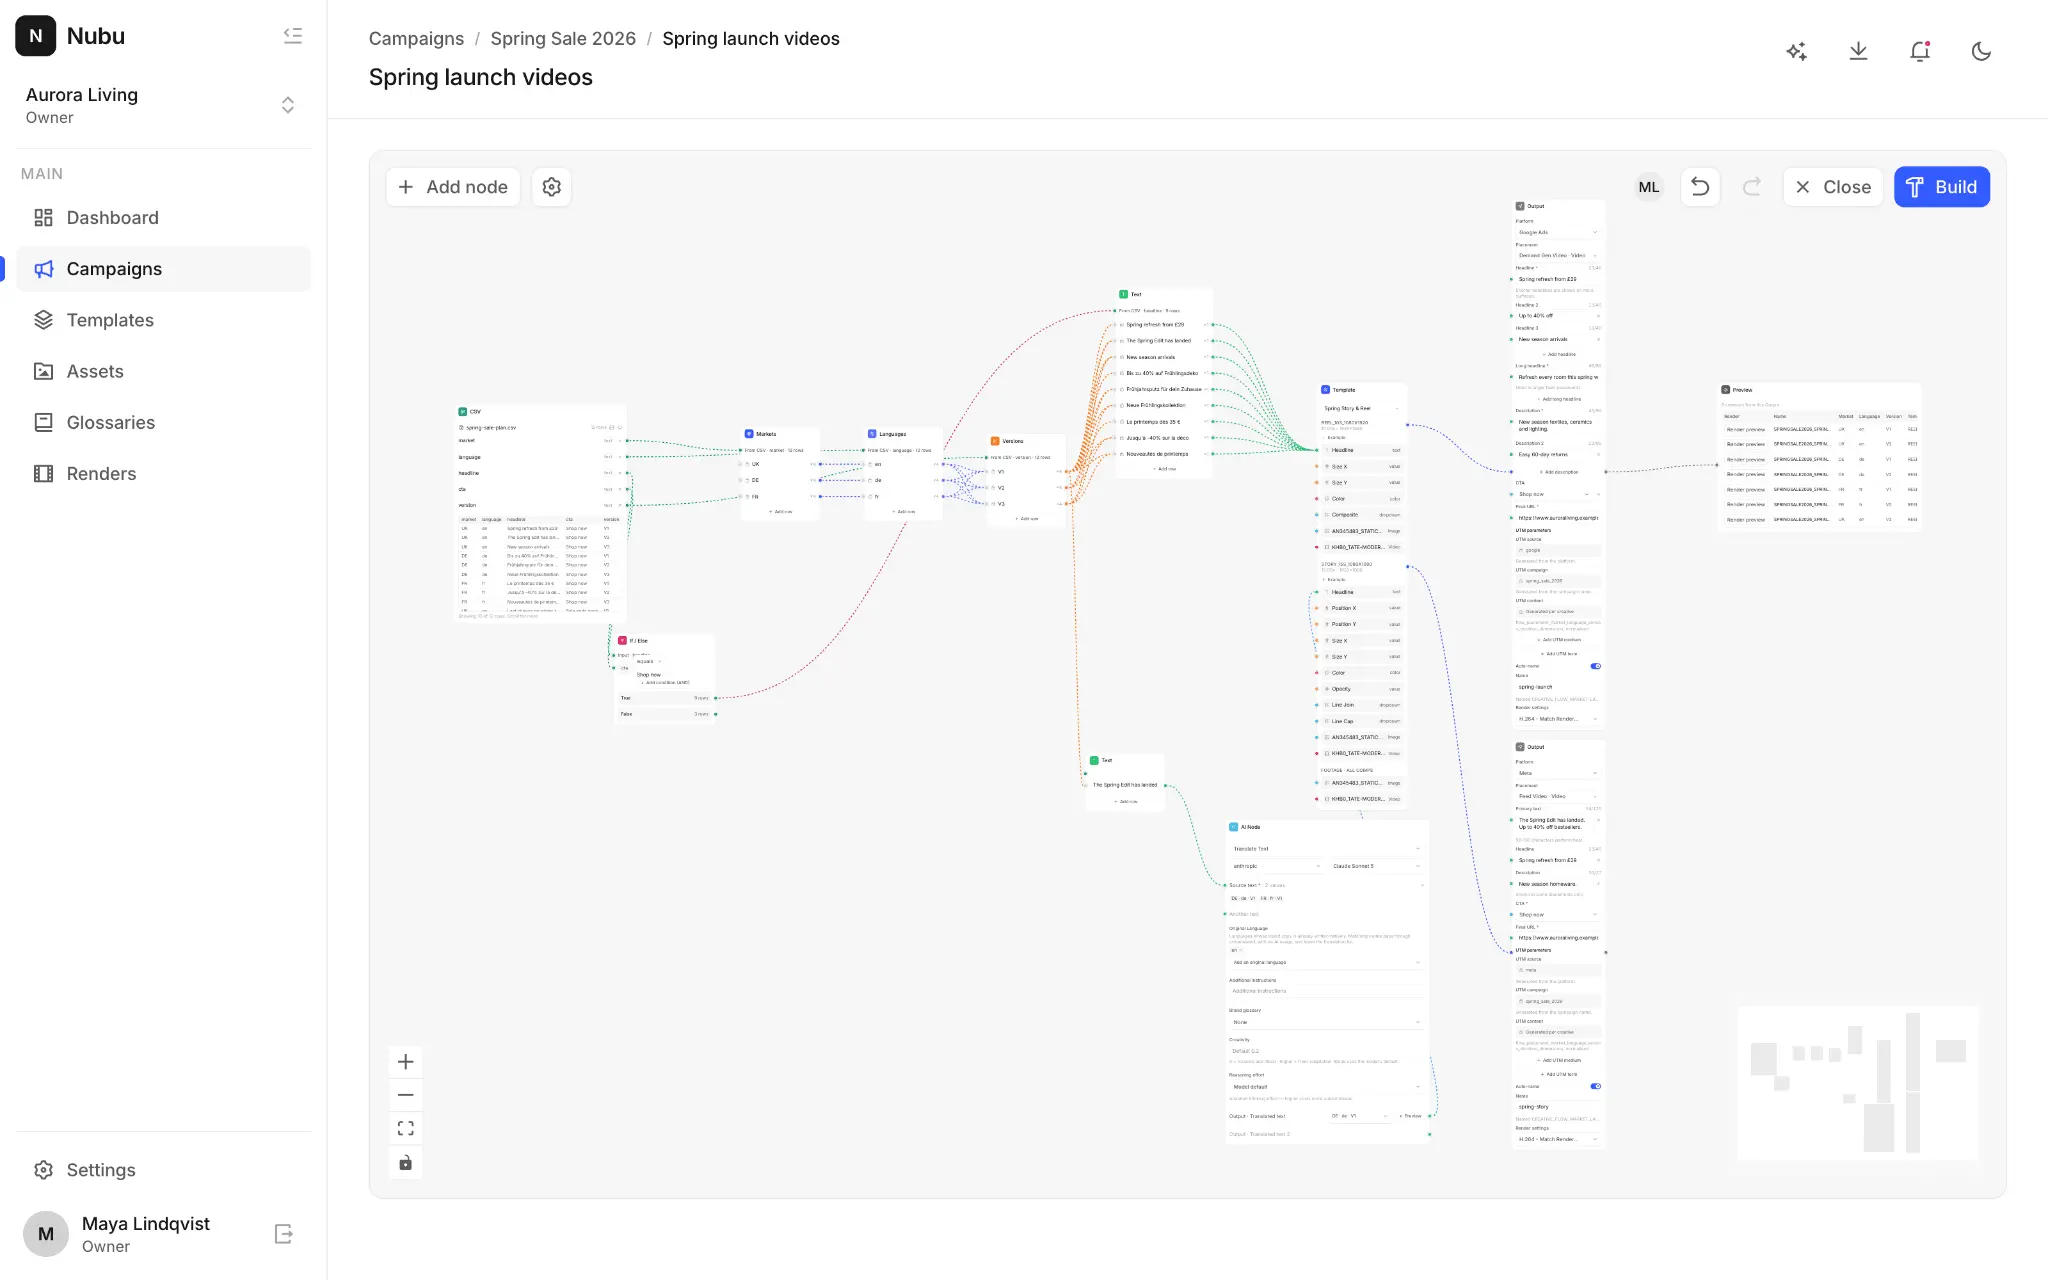Select the Text node icon with nine headlines
This screenshot has width=2048, height=1280.
click(x=1123, y=294)
